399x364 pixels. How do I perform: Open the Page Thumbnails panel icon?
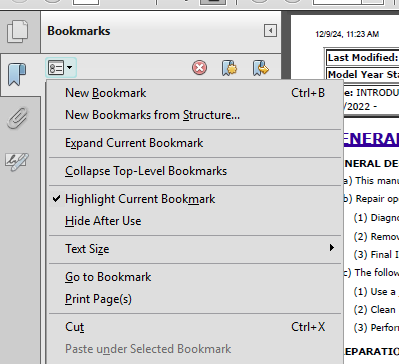tap(18, 31)
